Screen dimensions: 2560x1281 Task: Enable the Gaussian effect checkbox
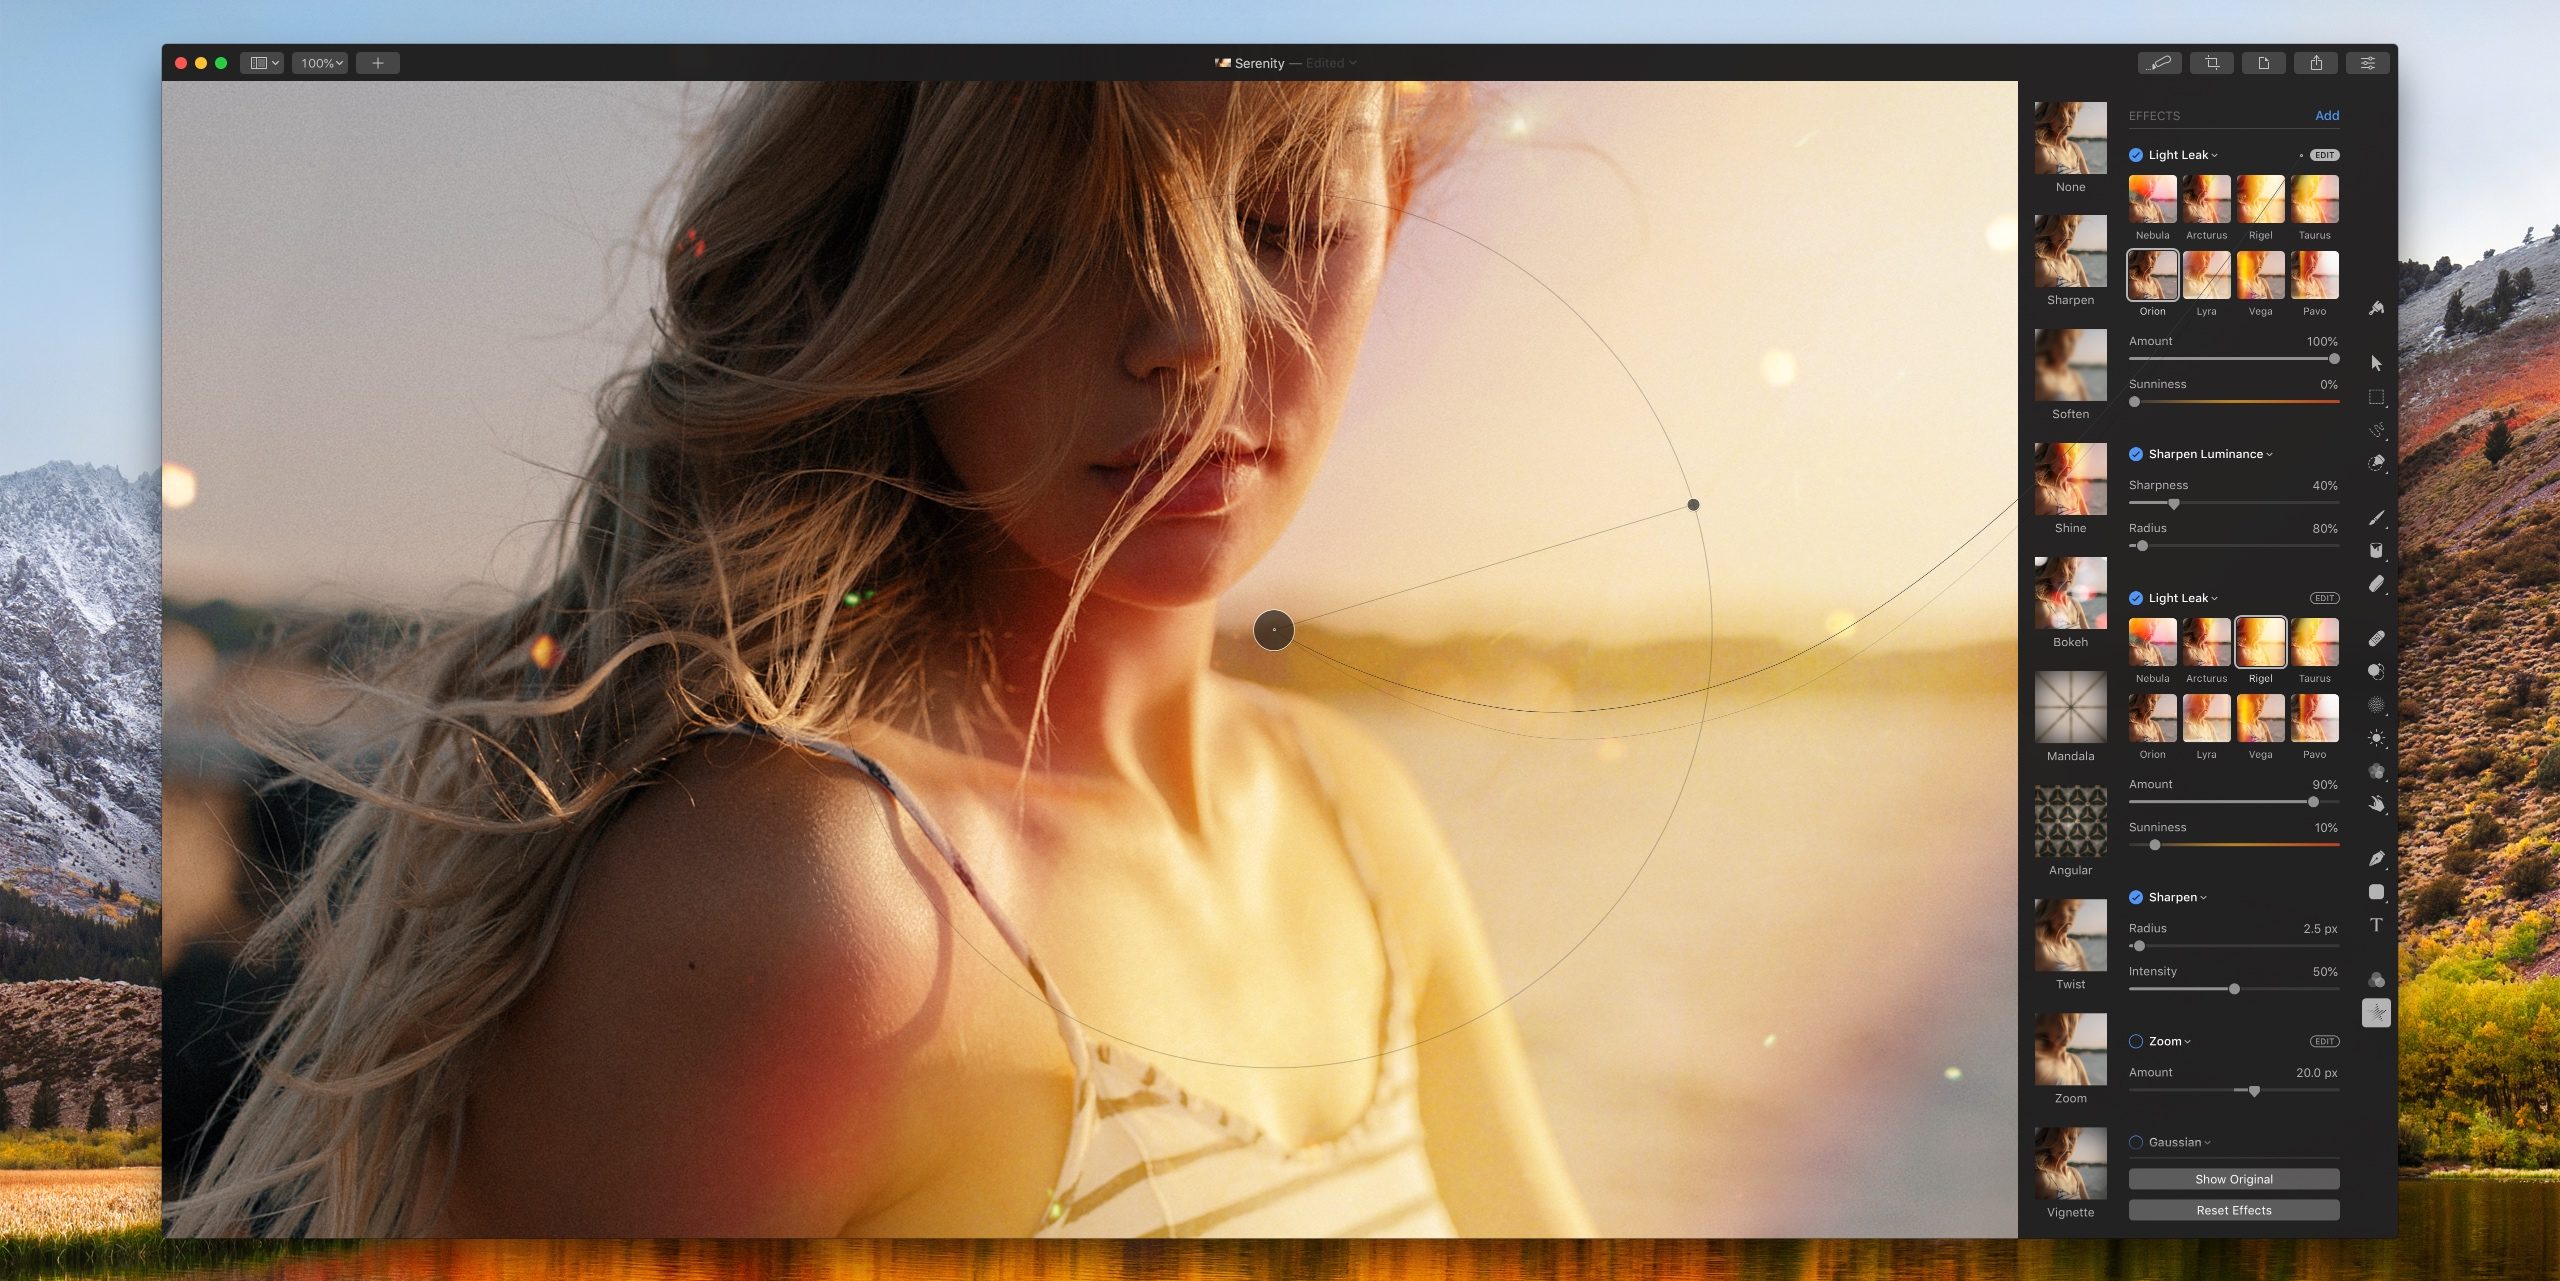click(2135, 1142)
